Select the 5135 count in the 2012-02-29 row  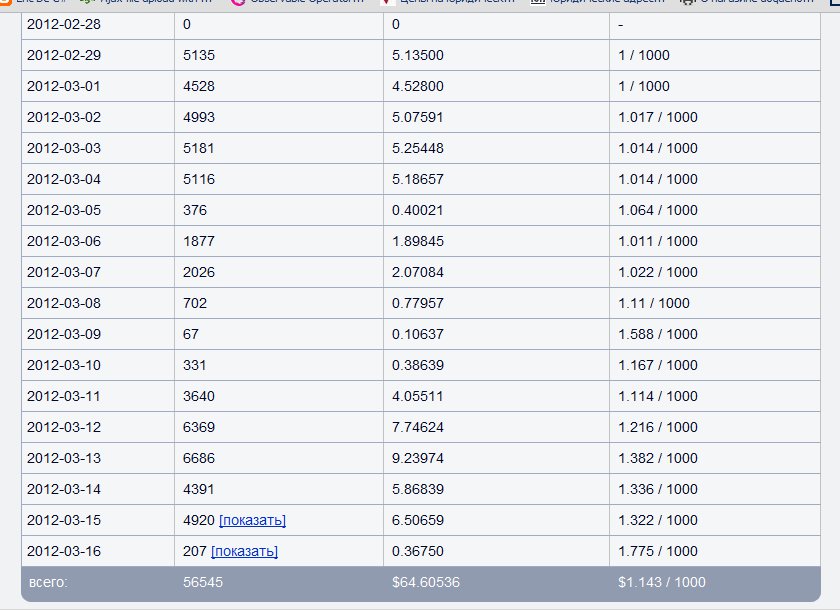[199, 55]
